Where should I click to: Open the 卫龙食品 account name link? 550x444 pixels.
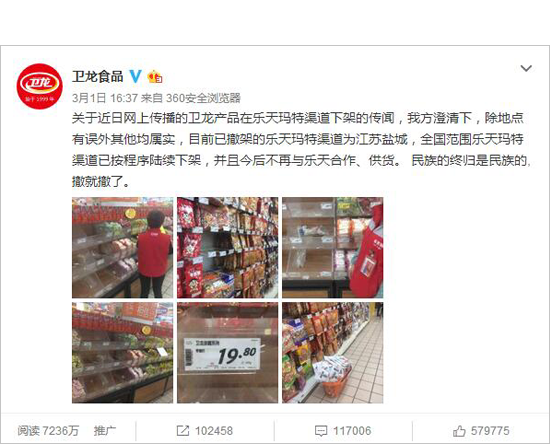click(98, 76)
